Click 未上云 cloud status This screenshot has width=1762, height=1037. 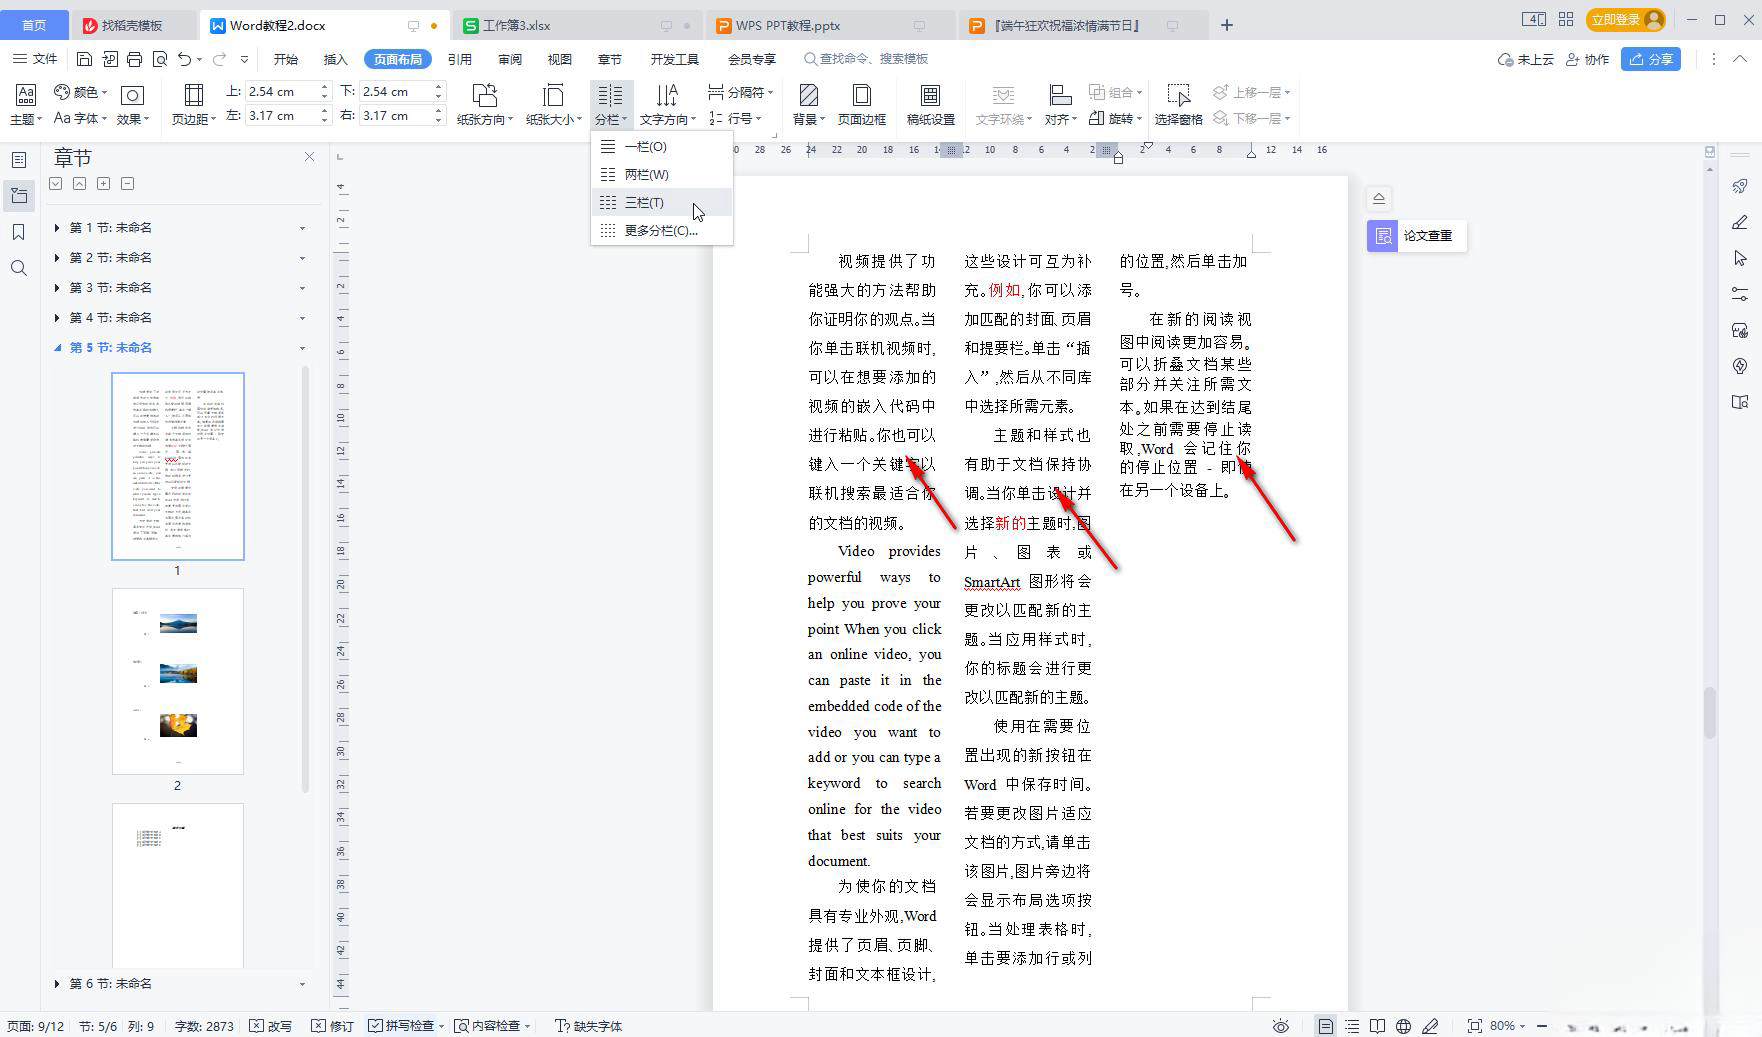click(x=1526, y=60)
